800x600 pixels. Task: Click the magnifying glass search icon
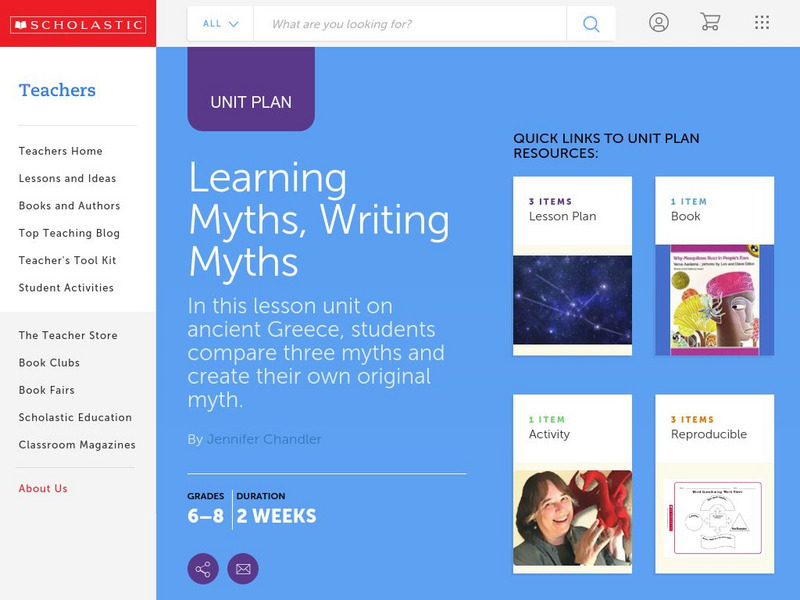591,23
